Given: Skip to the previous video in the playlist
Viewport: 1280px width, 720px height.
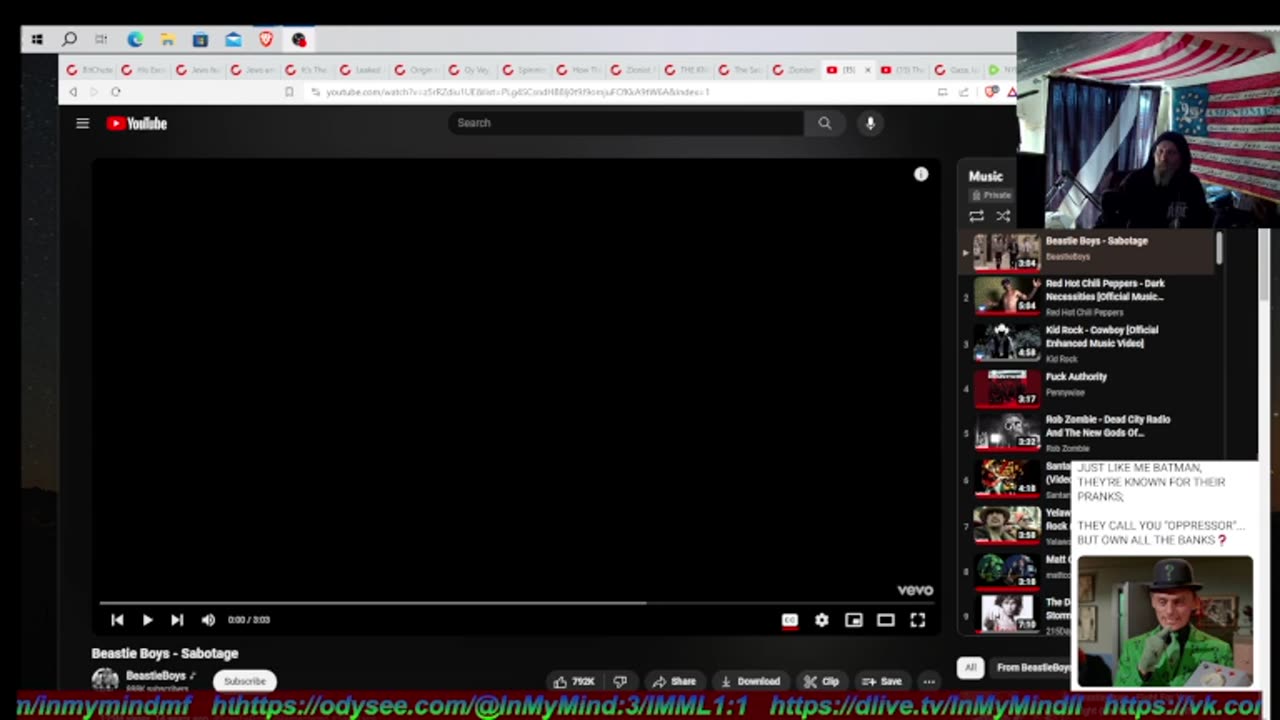Looking at the screenshot, I should tap(117, 620).
